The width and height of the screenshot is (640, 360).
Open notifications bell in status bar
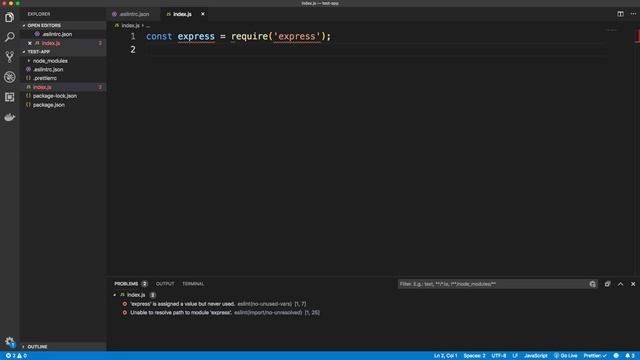[630, 356]
